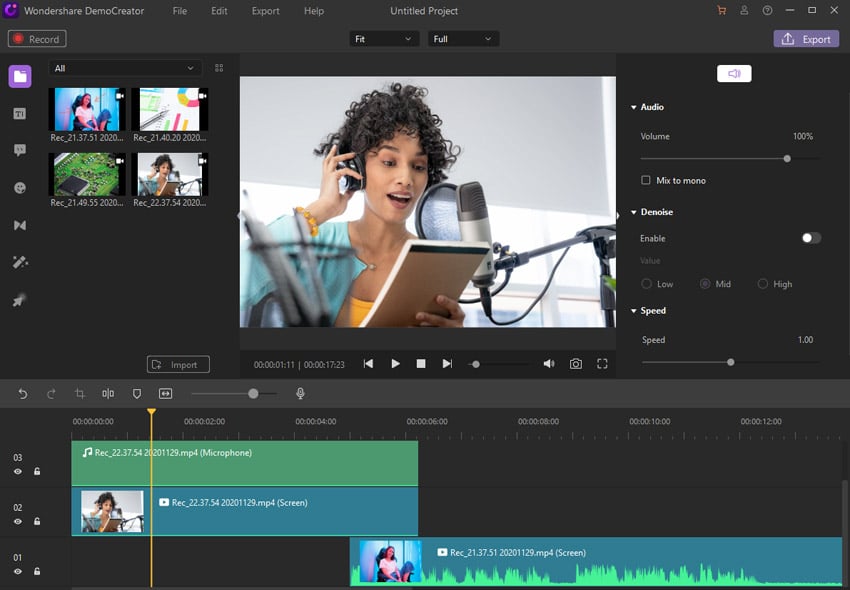This screenshot has width=850, height=590.
Task: Open the Text tool panel
Action: 19,113
